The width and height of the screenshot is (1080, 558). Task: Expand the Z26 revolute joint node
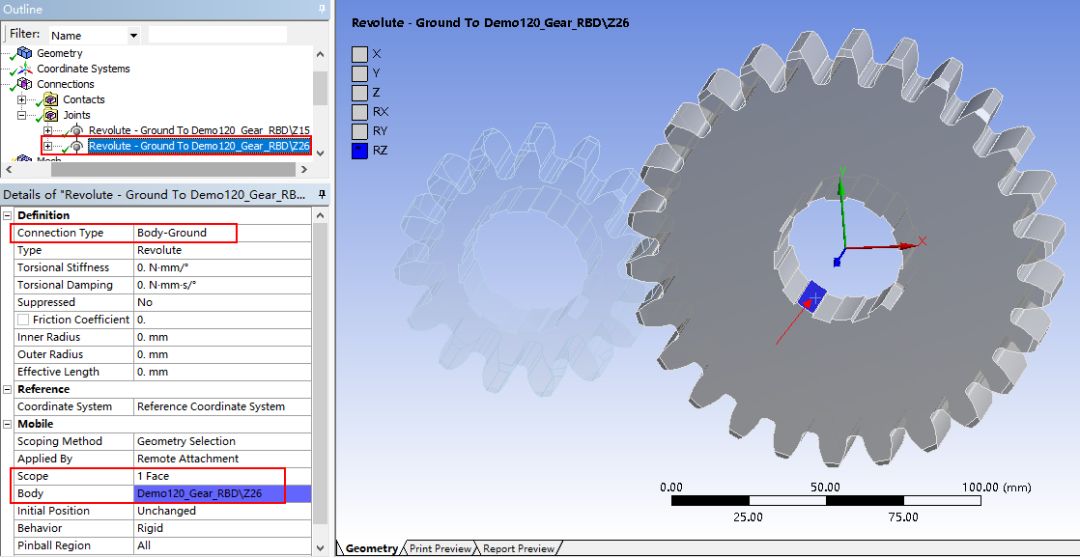pyautogui.click(x=48, y=146)
